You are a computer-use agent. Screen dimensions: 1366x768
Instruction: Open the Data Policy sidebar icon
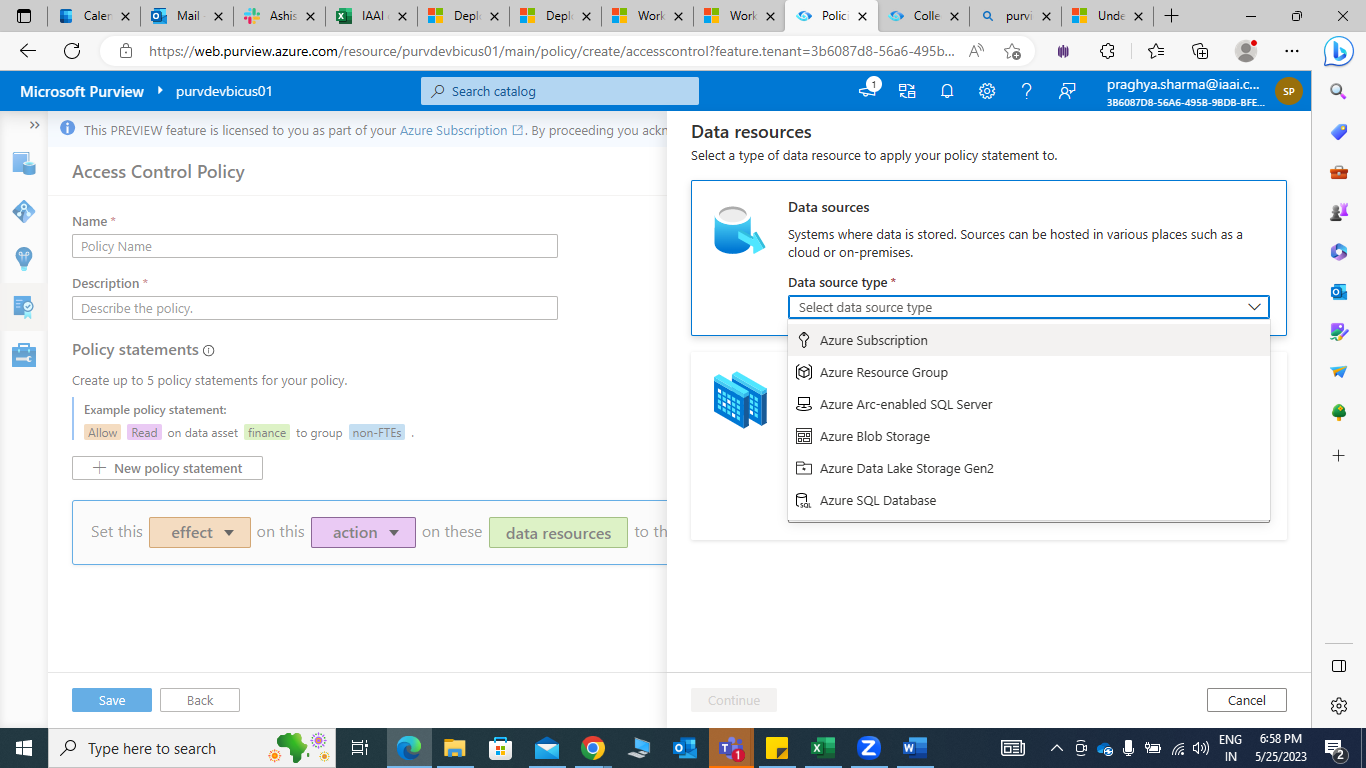click(x=24, y=307)
